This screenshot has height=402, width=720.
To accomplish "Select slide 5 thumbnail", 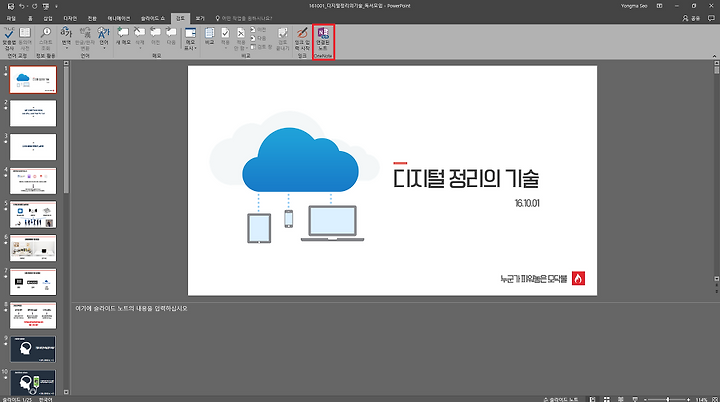I will pos(33,214).
